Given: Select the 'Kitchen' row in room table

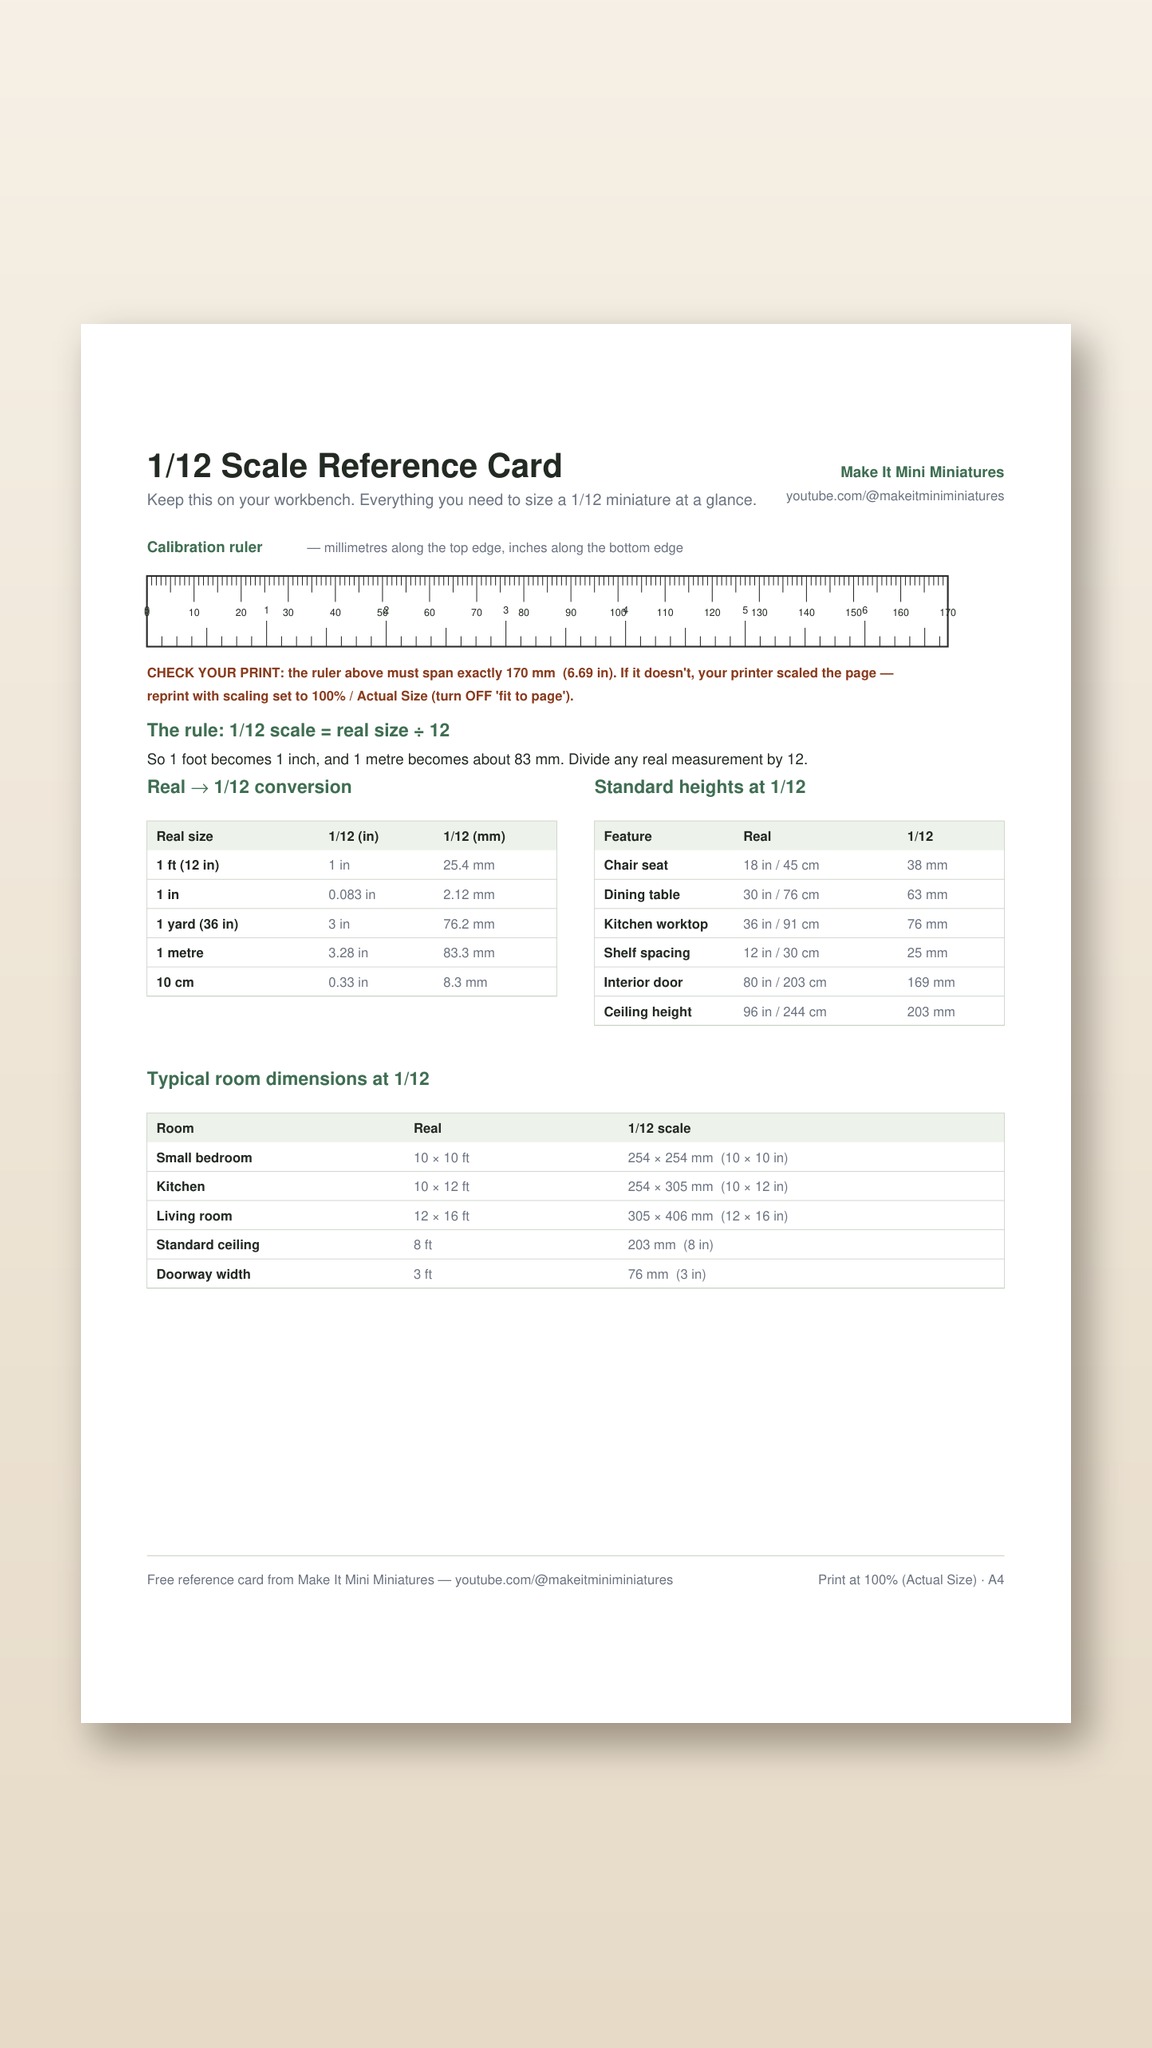Looking at the screenshot, I should pos(575,1187).
